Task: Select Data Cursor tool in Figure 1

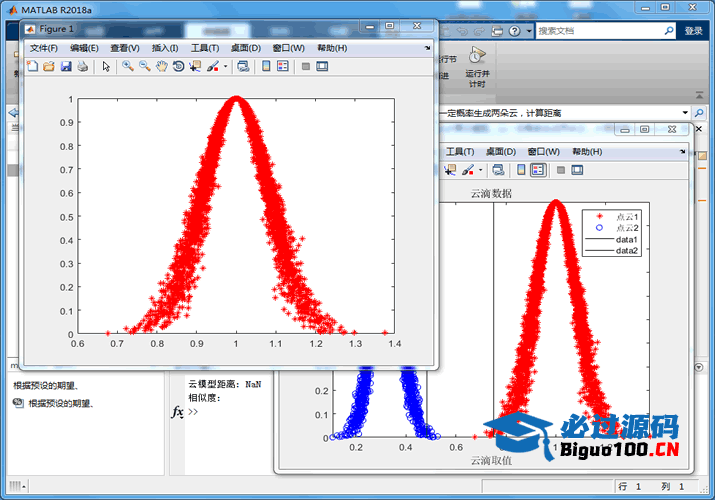Action: (195, 67)
